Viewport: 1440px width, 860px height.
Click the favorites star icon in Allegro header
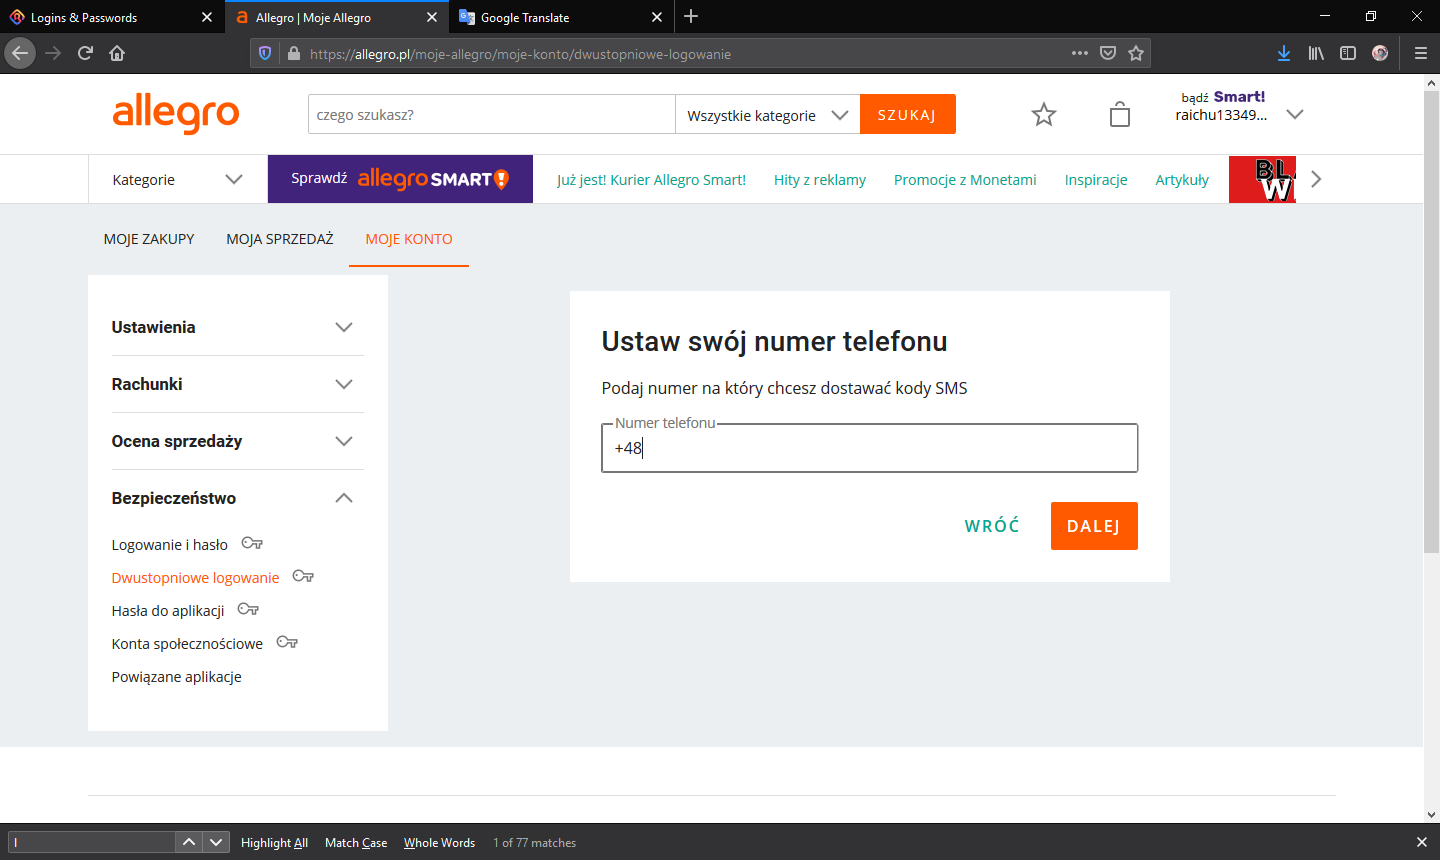pos(1043,115)
